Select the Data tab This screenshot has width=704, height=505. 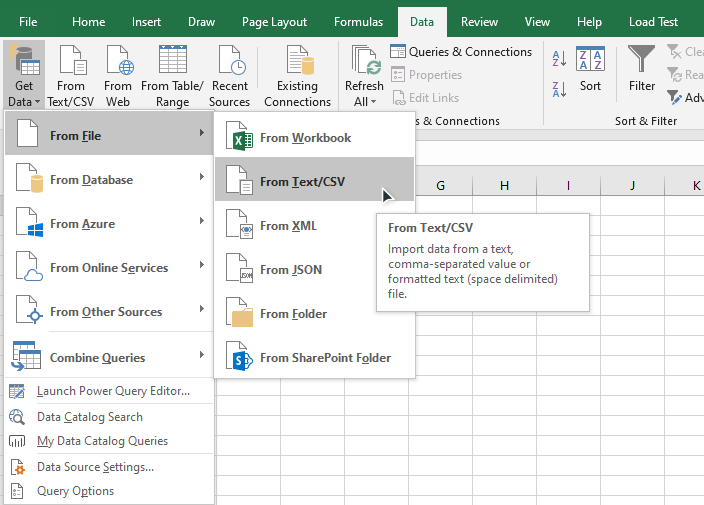pos(422,22)
